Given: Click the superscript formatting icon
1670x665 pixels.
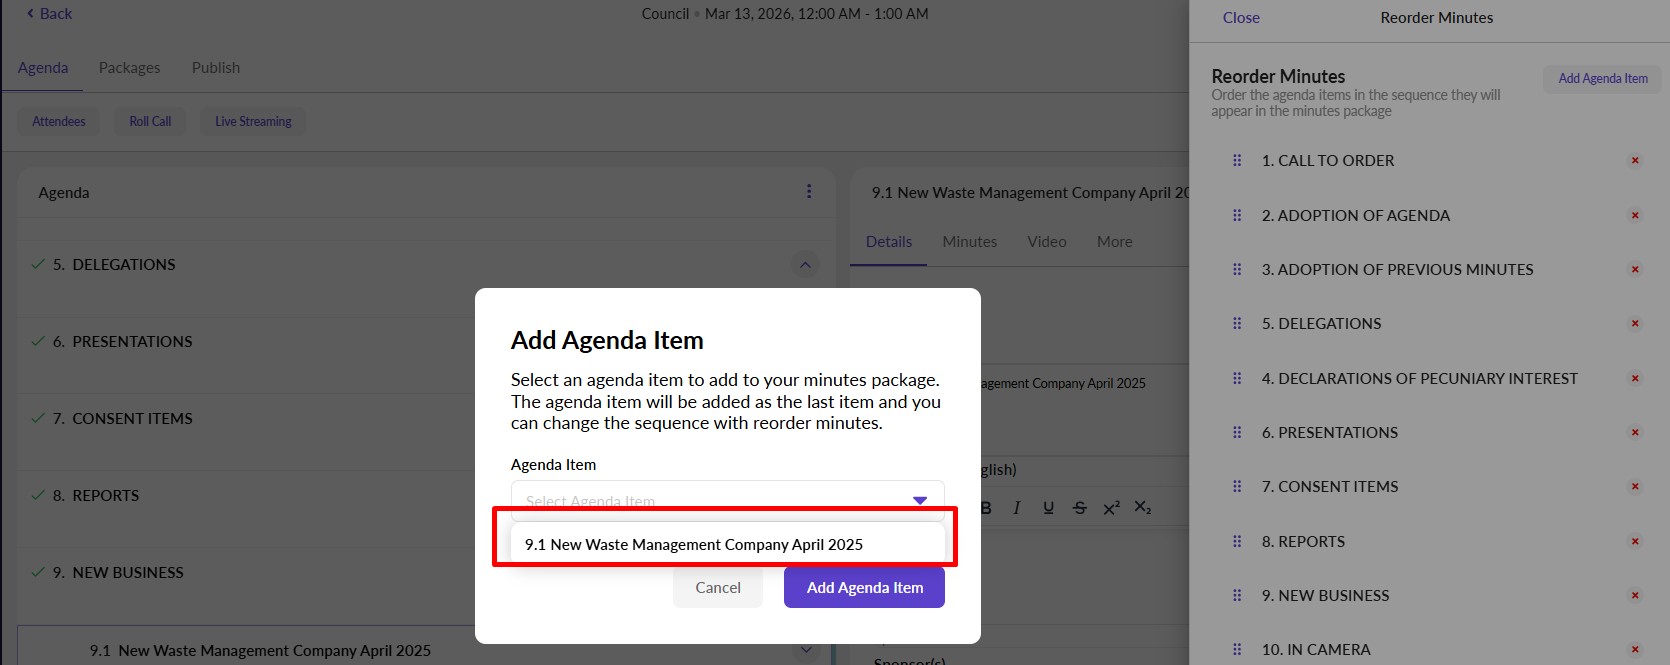Looking at the screenshot, I should pos(1111,508).
